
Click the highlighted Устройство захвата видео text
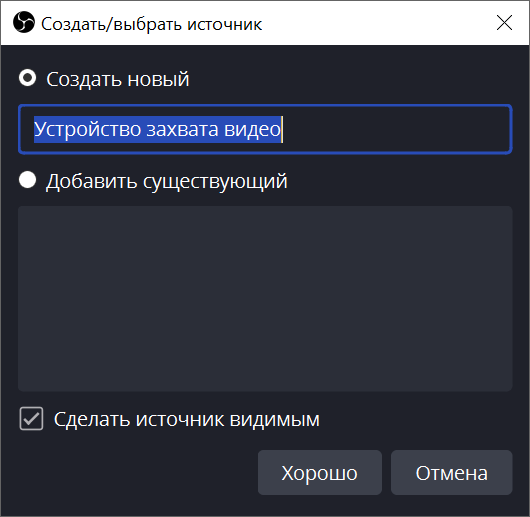[x=158, y=129]
